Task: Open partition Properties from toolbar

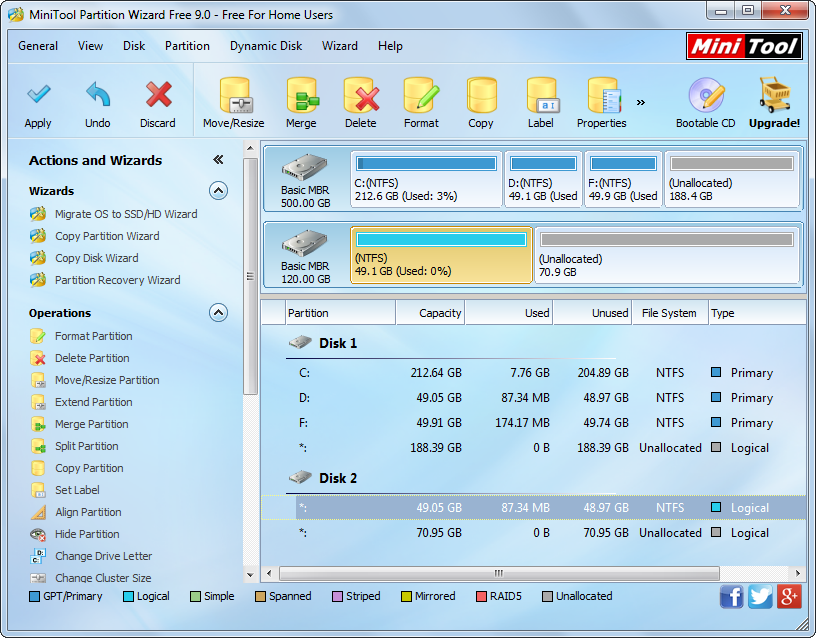Action: pos(602,104)
